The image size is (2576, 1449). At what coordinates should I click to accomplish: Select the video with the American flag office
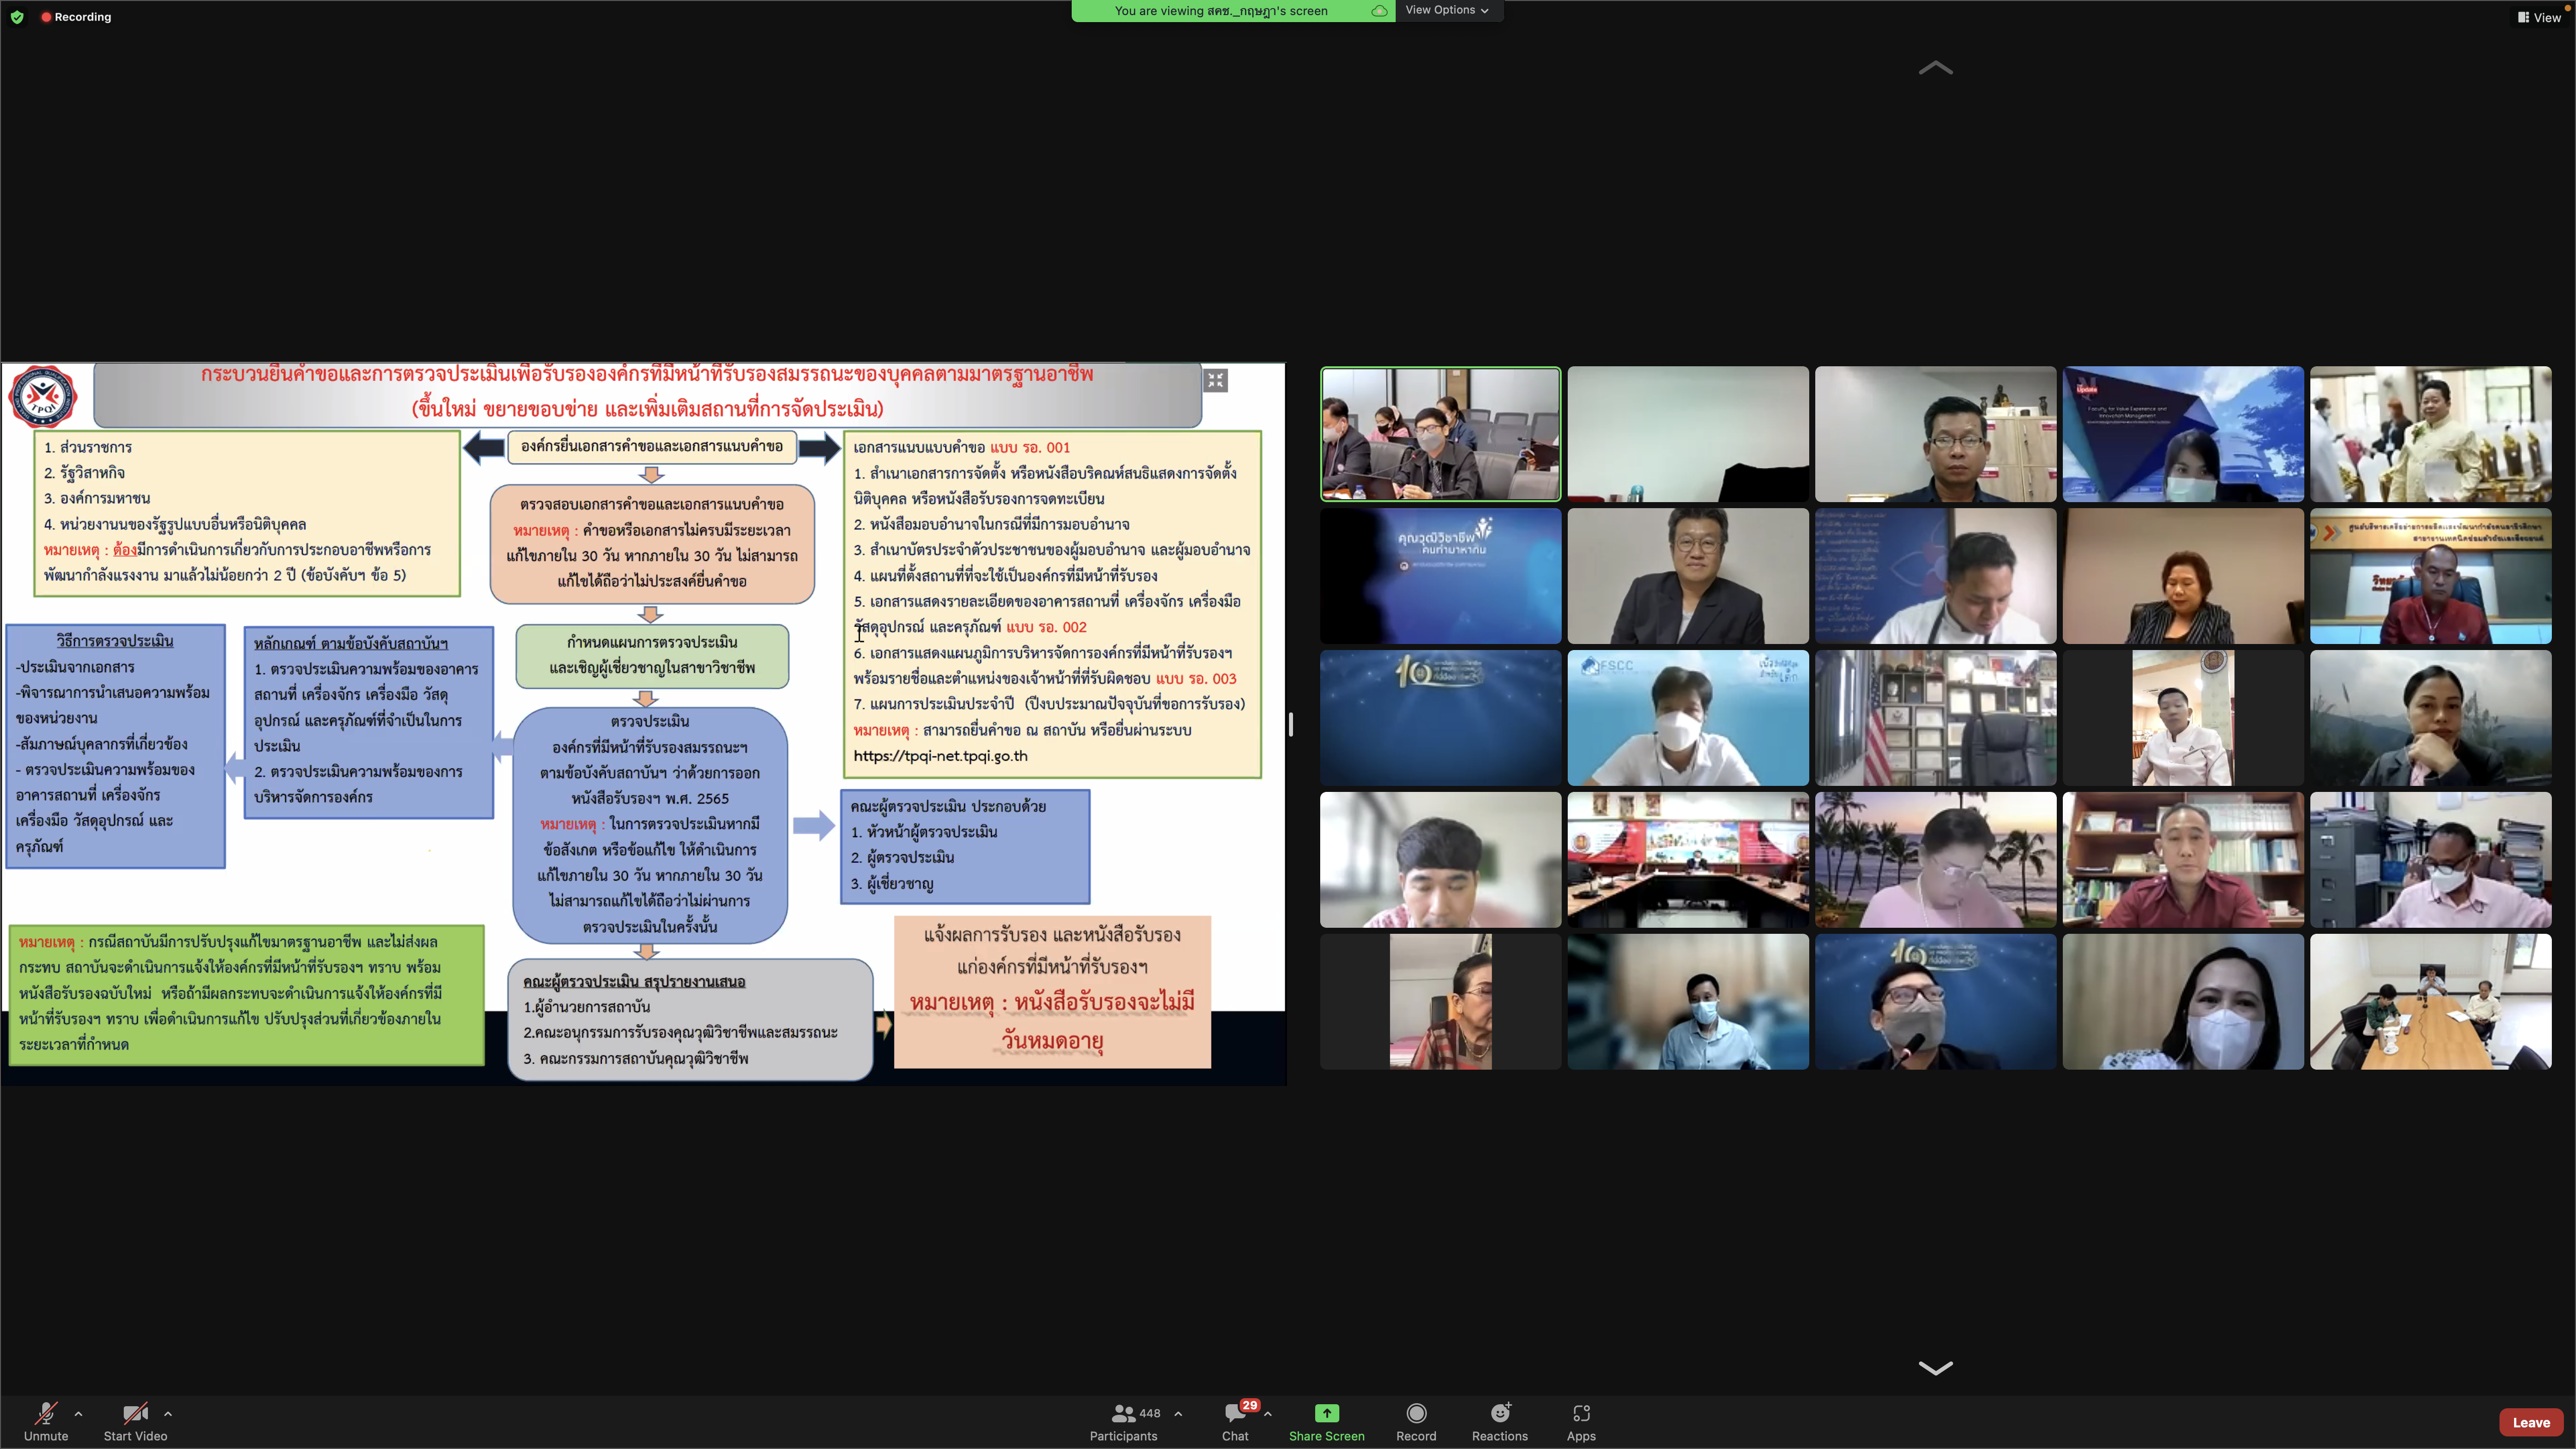(x=1935, y=718)
